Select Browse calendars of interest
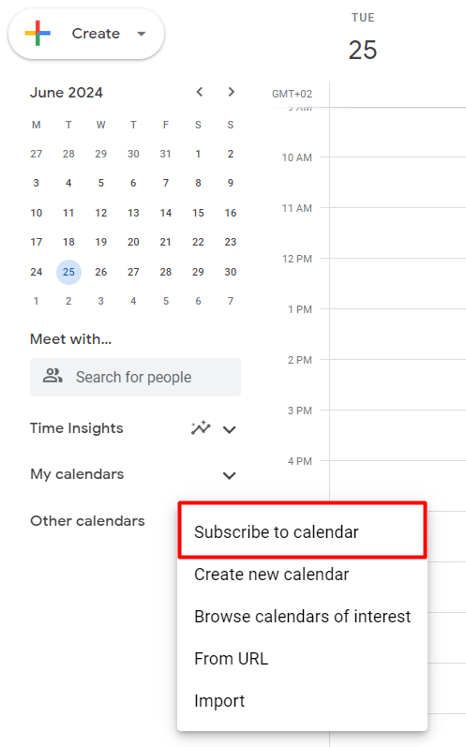Viewport: 466px width, 747px height. click(302, 616)
